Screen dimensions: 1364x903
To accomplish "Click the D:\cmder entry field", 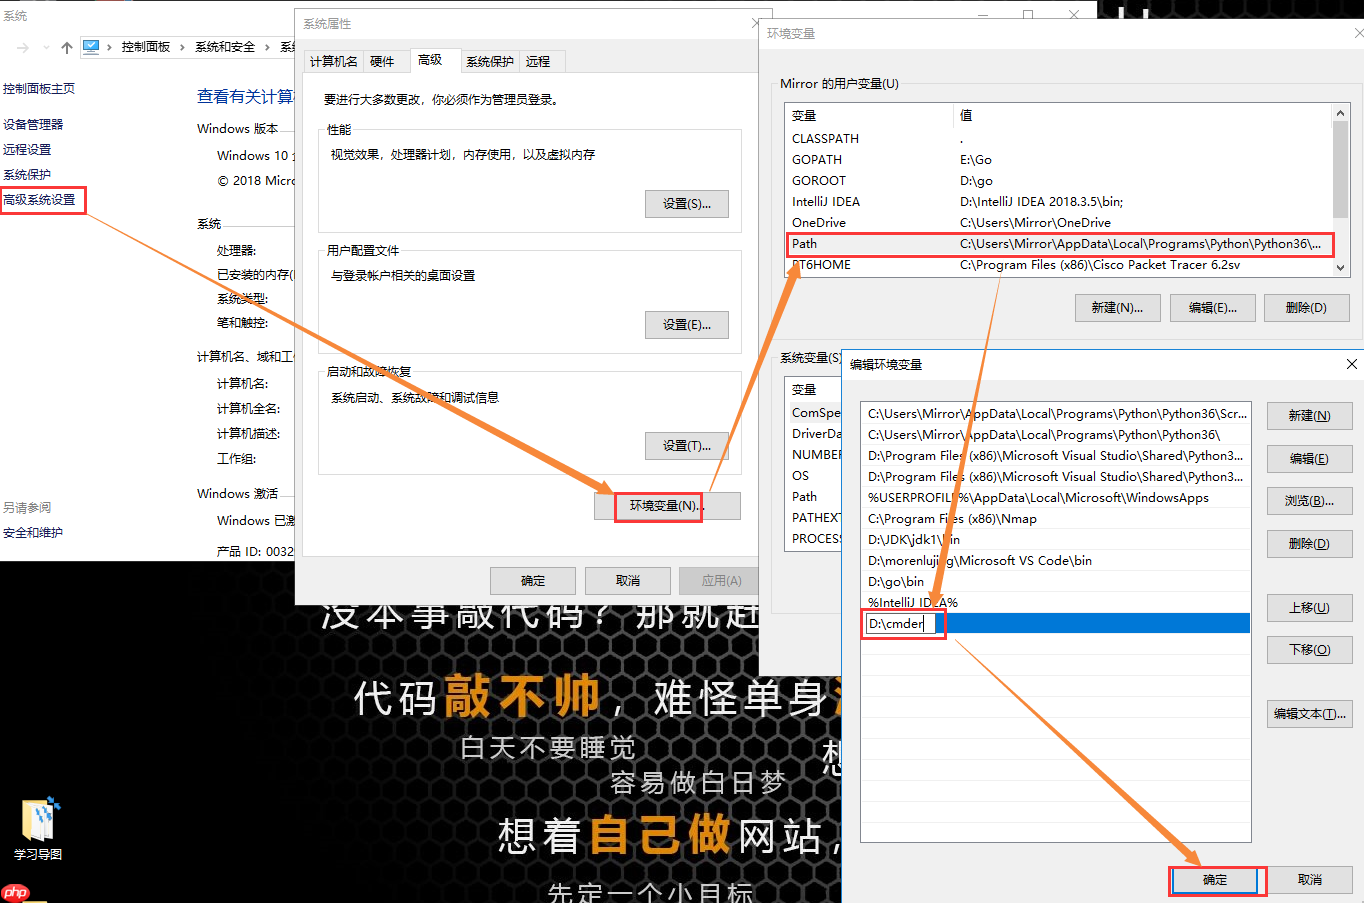I will pyautogui.click(x=901, y=622).
